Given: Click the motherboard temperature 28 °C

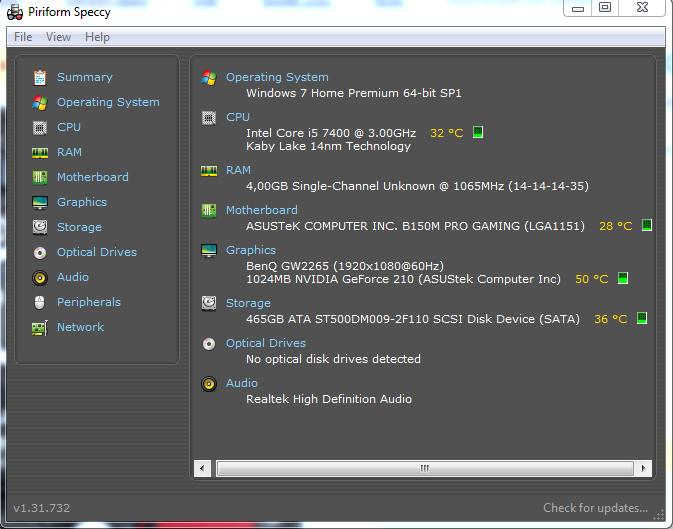Looking at the screenshot, I should pos(616,226).
